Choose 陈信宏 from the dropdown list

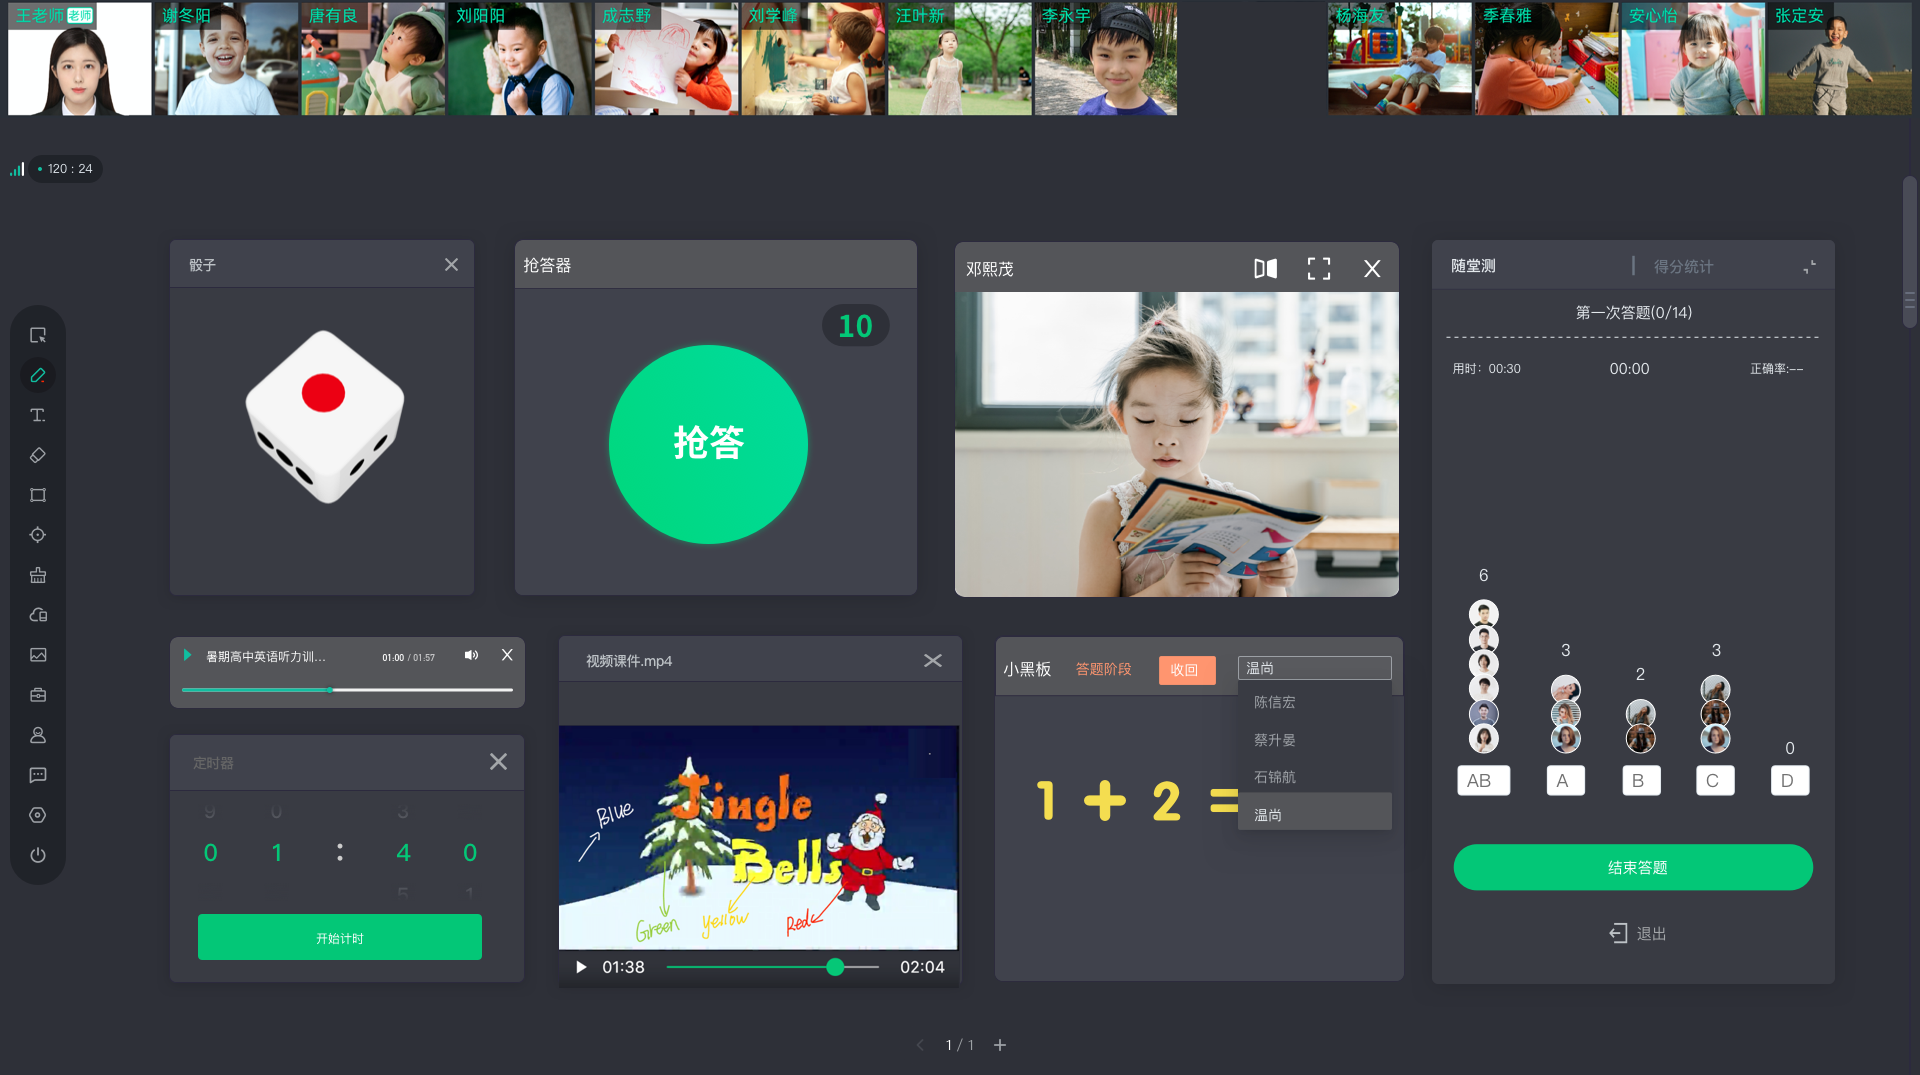[x=1314, y=702]
